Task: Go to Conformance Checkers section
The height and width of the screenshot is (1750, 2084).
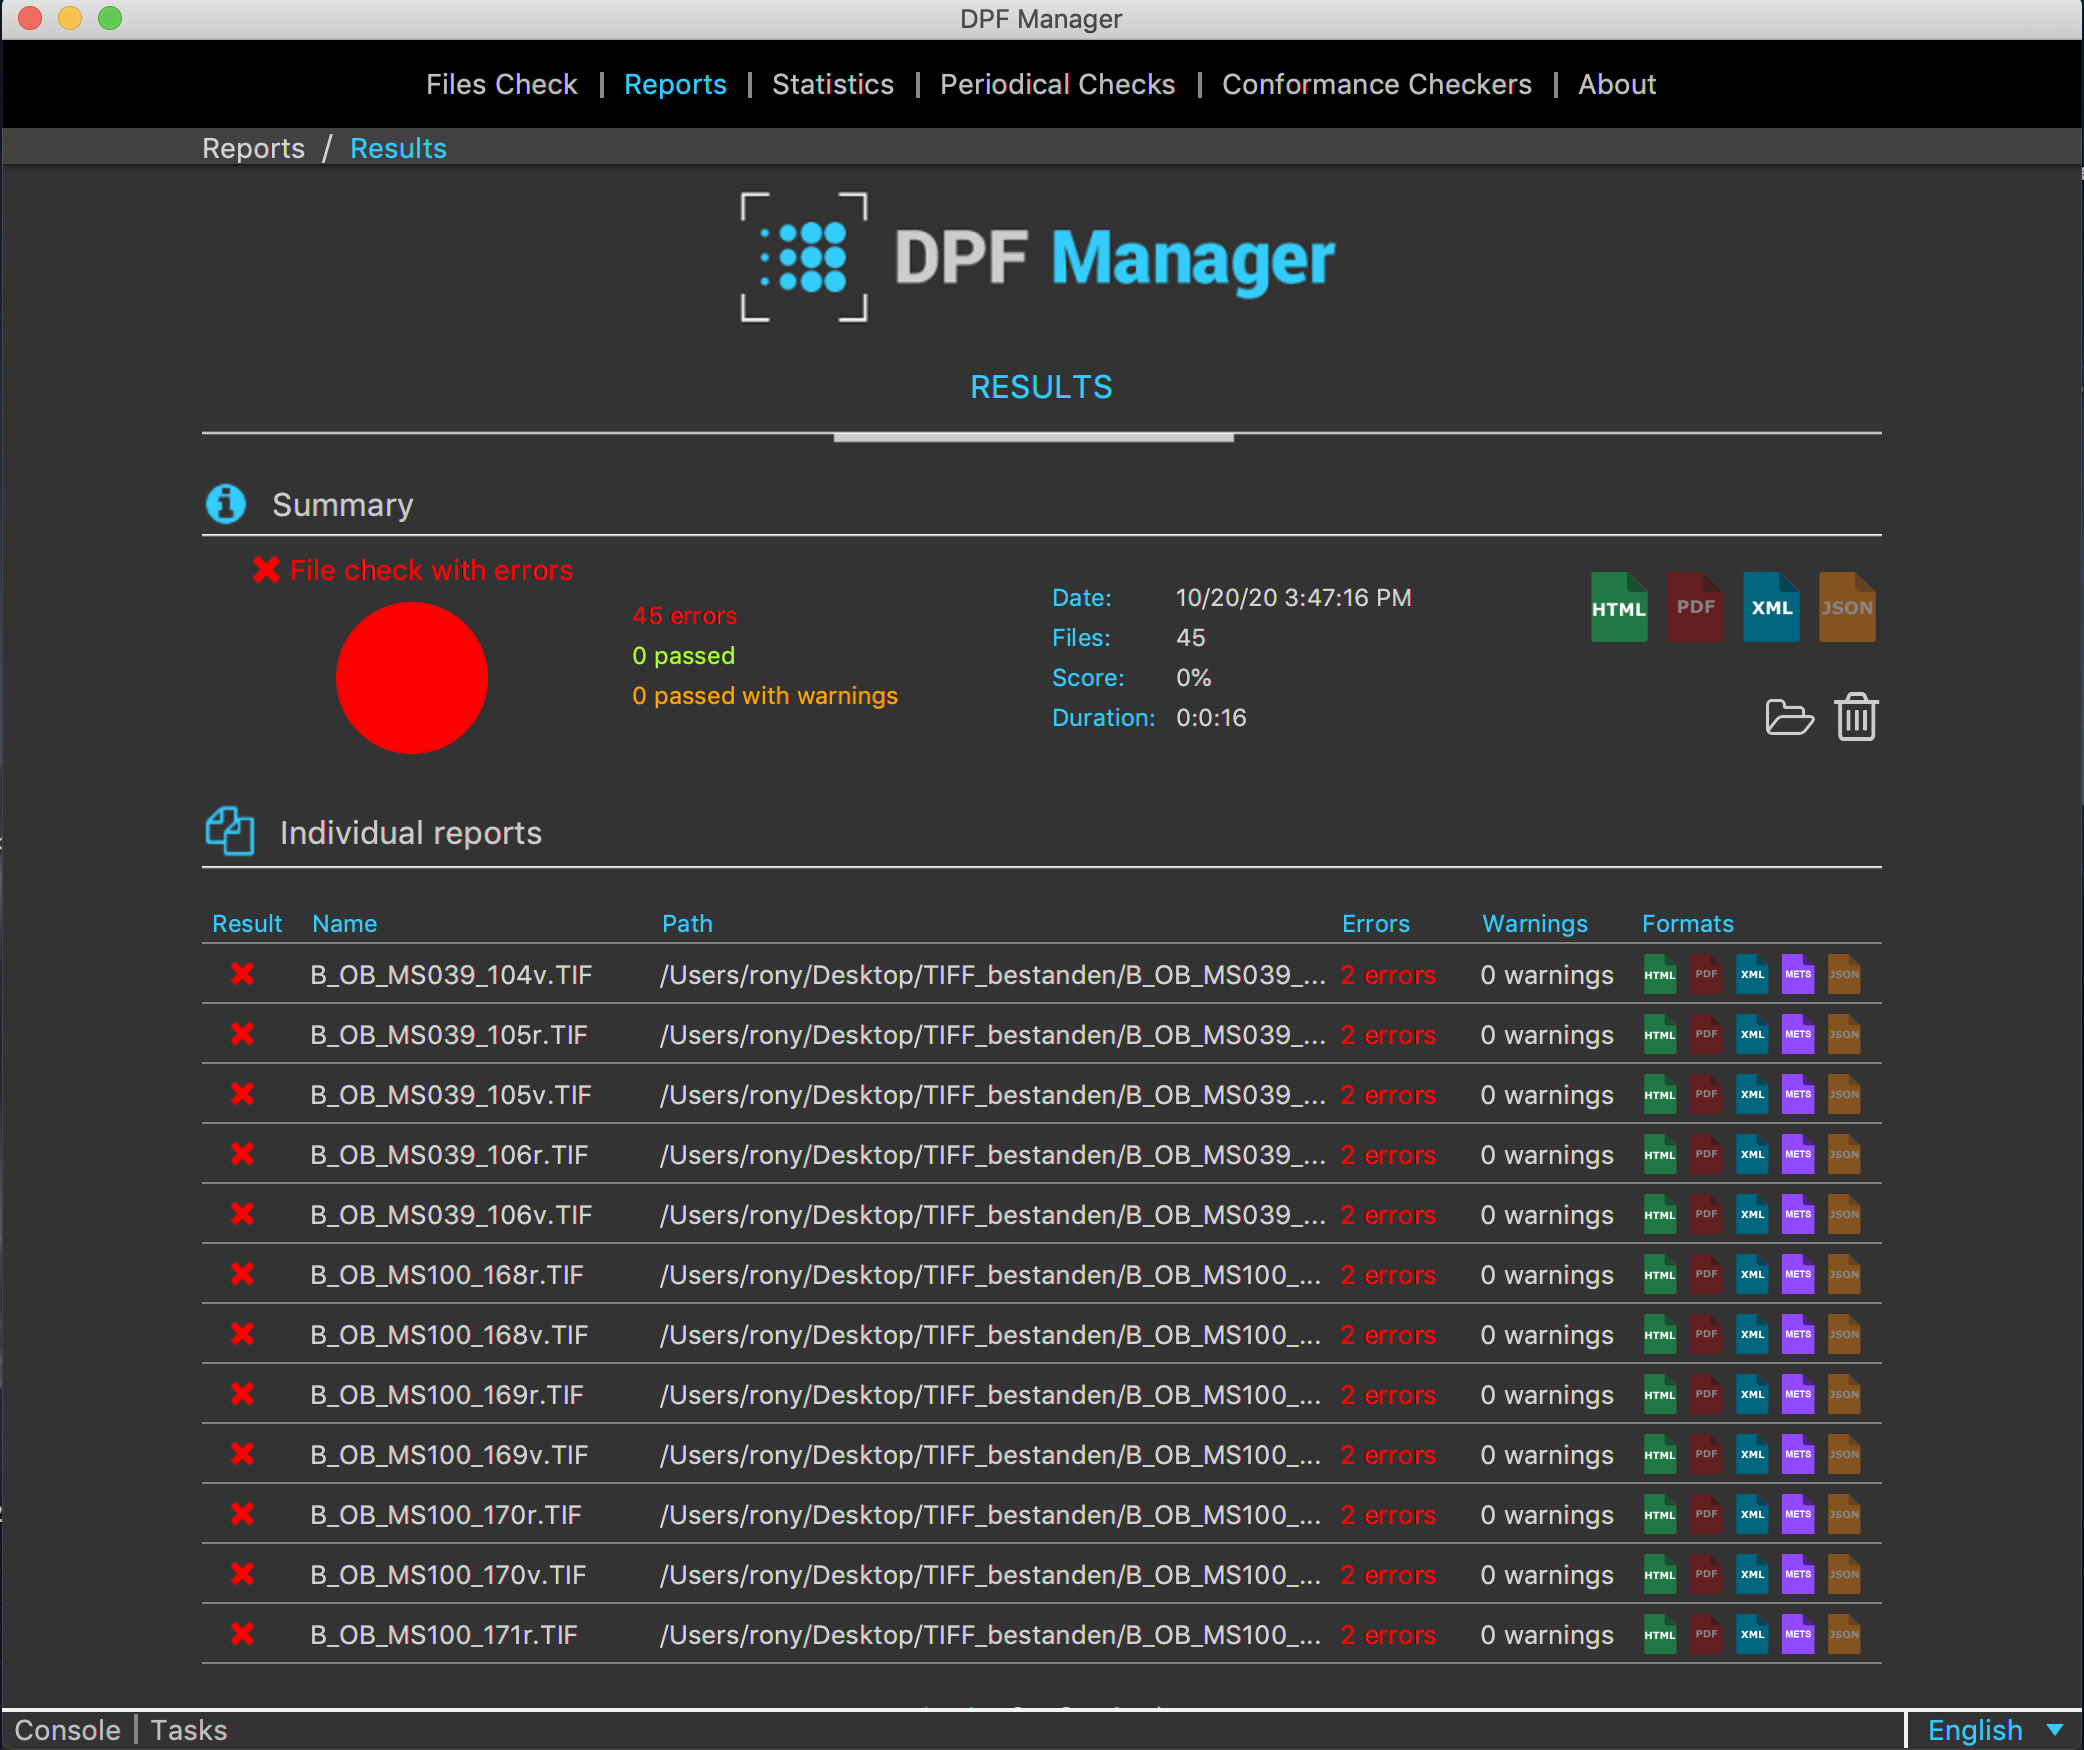Action: coord(1376,84)
